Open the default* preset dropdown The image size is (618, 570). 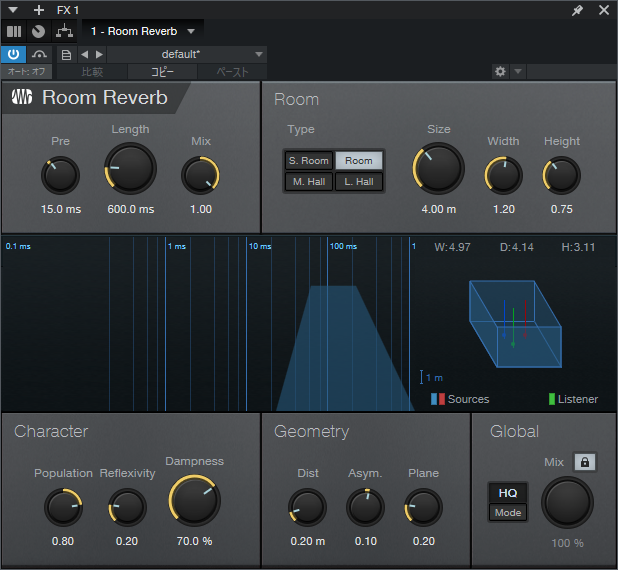(x=187, y=54)
